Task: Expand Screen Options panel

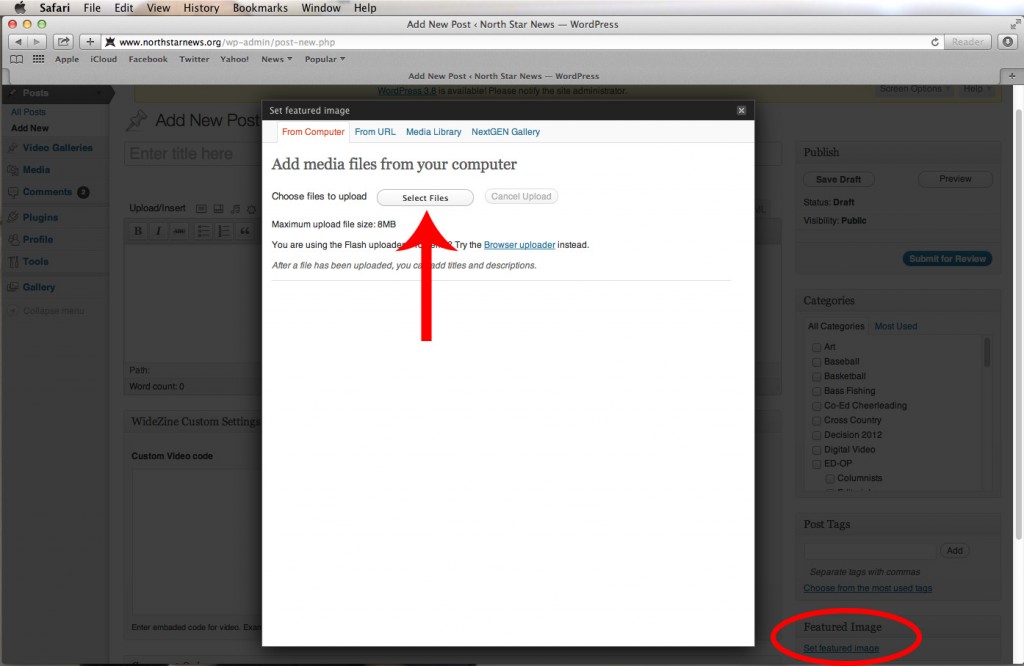Action: pyautogui.click(x=914, y=89)
